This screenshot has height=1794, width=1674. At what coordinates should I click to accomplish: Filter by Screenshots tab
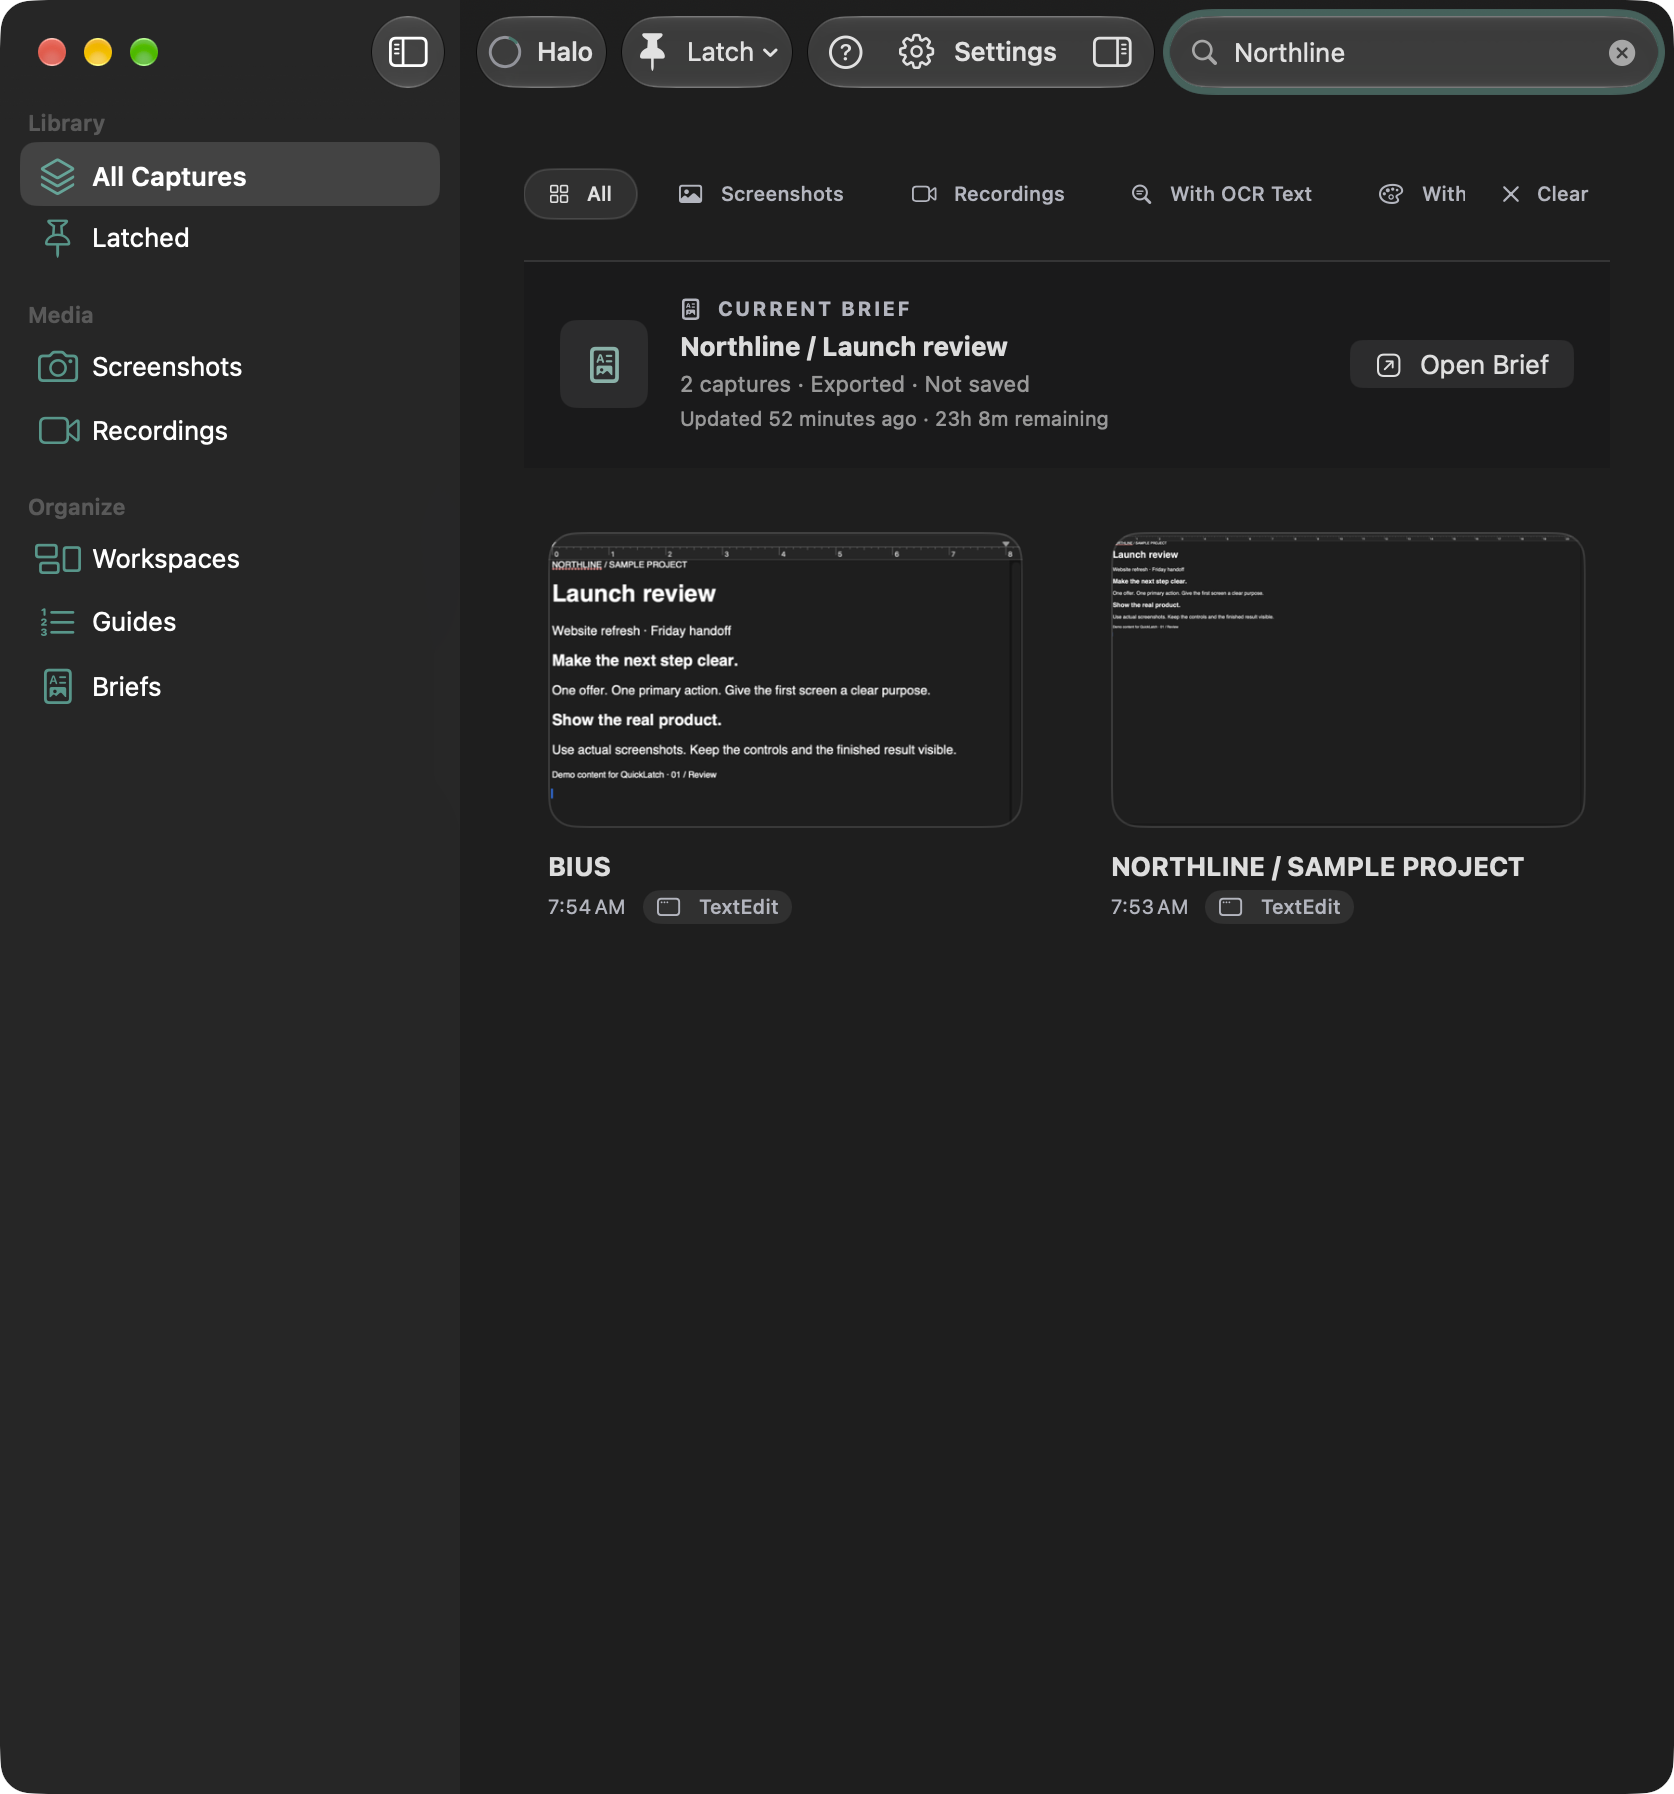(761, 194)
